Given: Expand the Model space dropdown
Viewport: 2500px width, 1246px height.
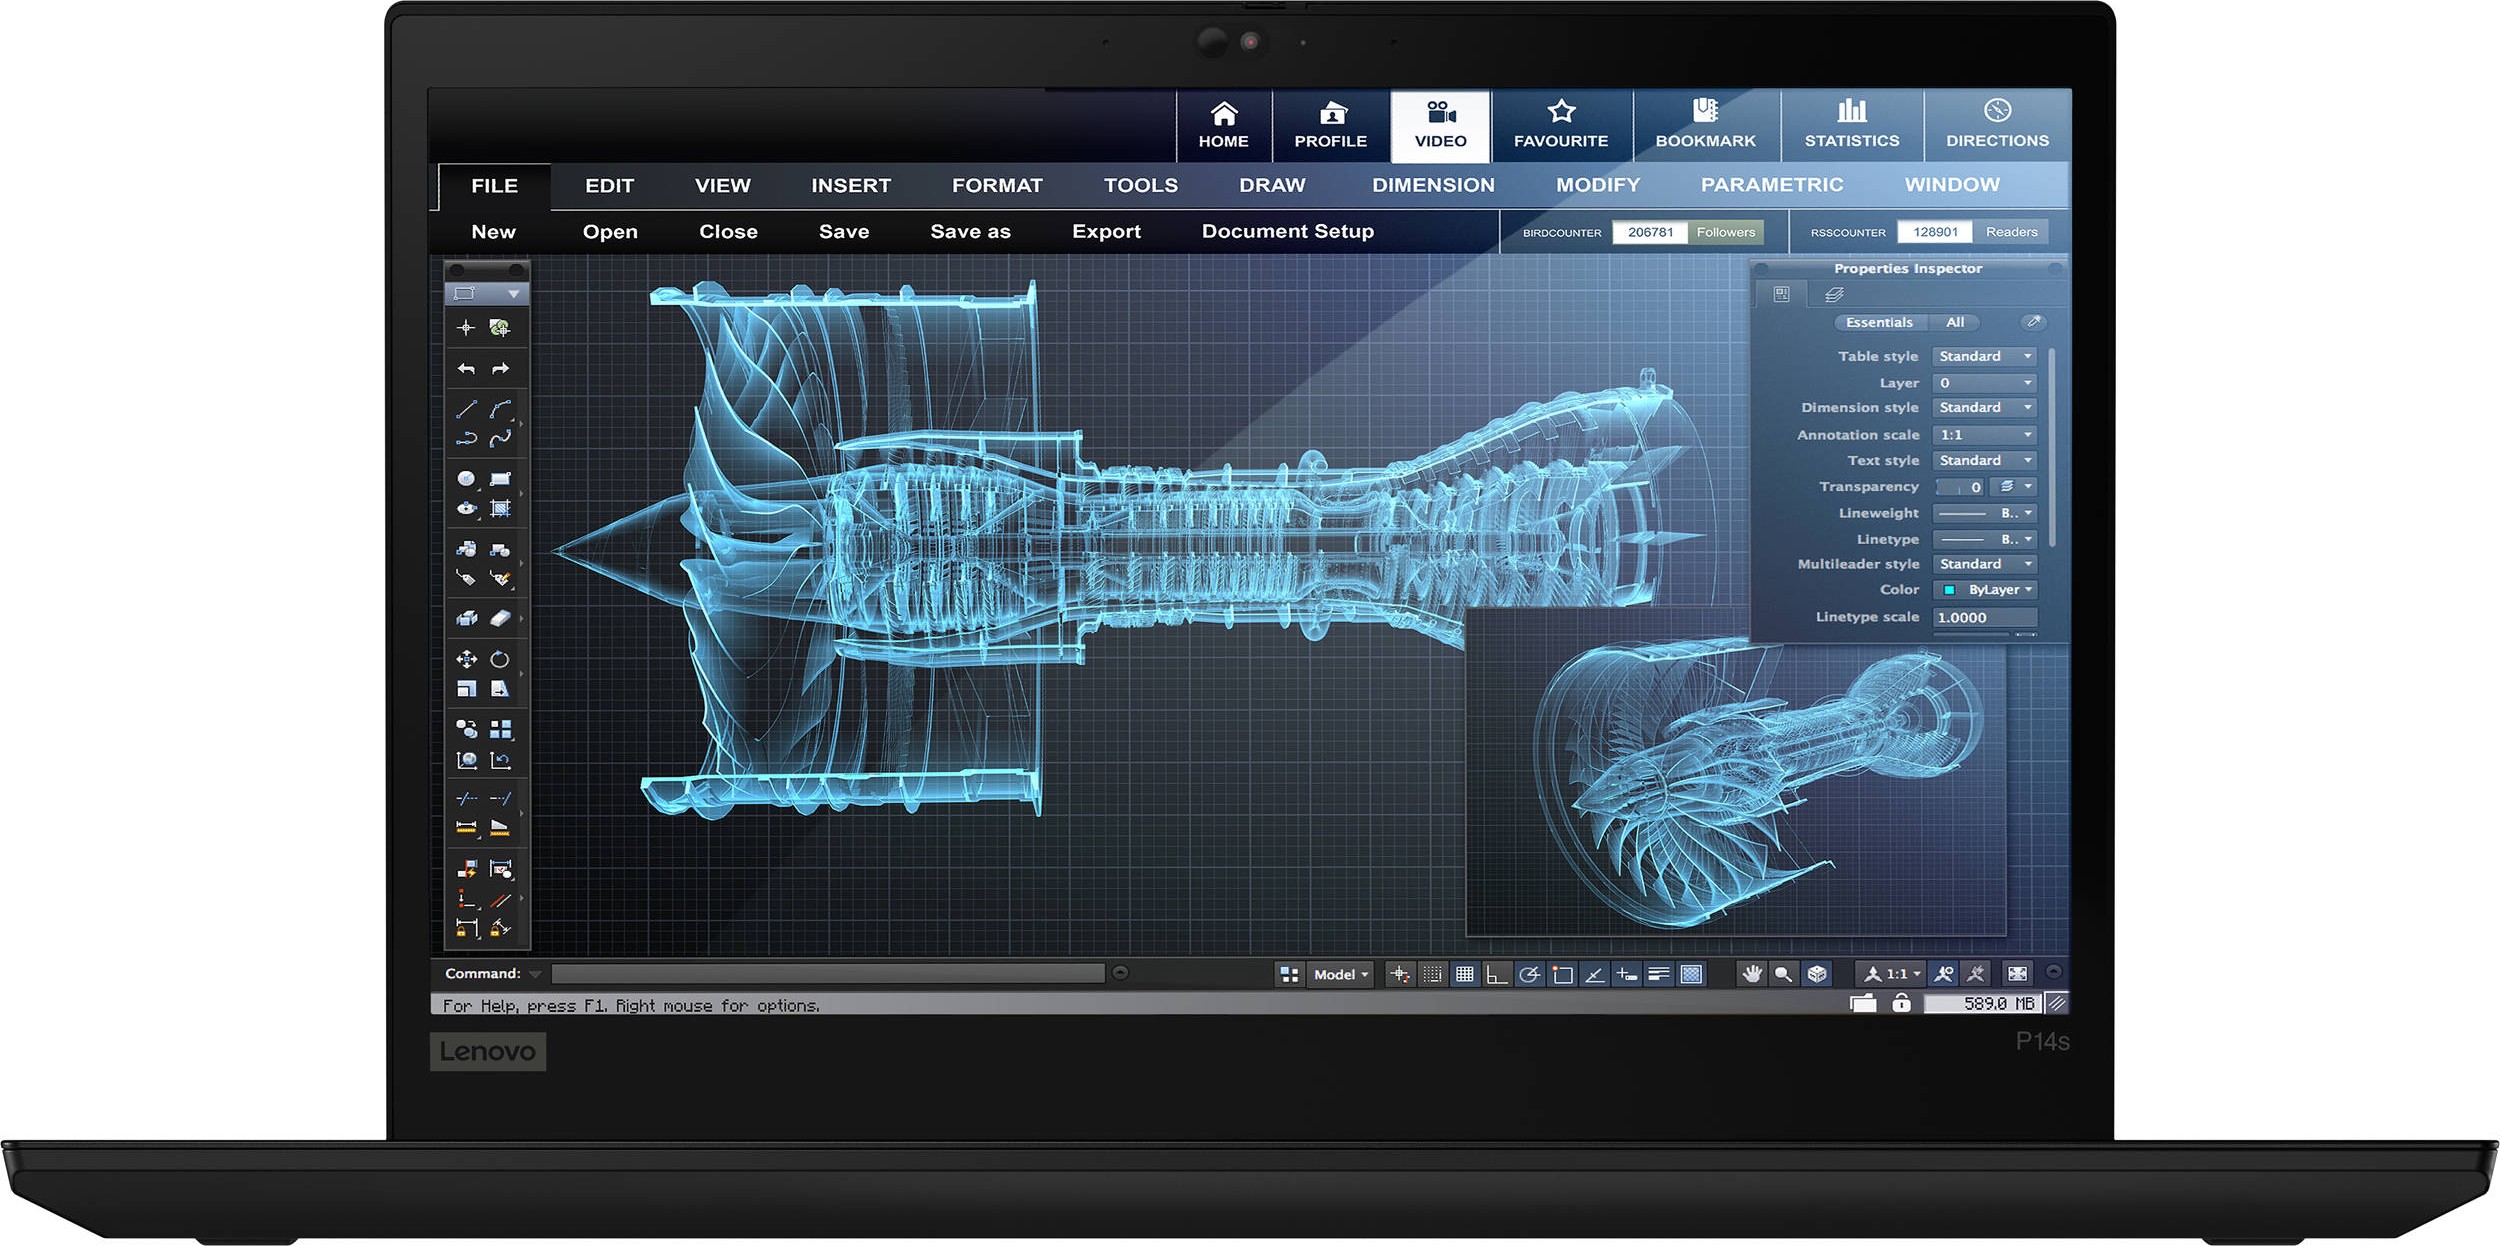Looking at the screenshot, I should click(1340, 974).
